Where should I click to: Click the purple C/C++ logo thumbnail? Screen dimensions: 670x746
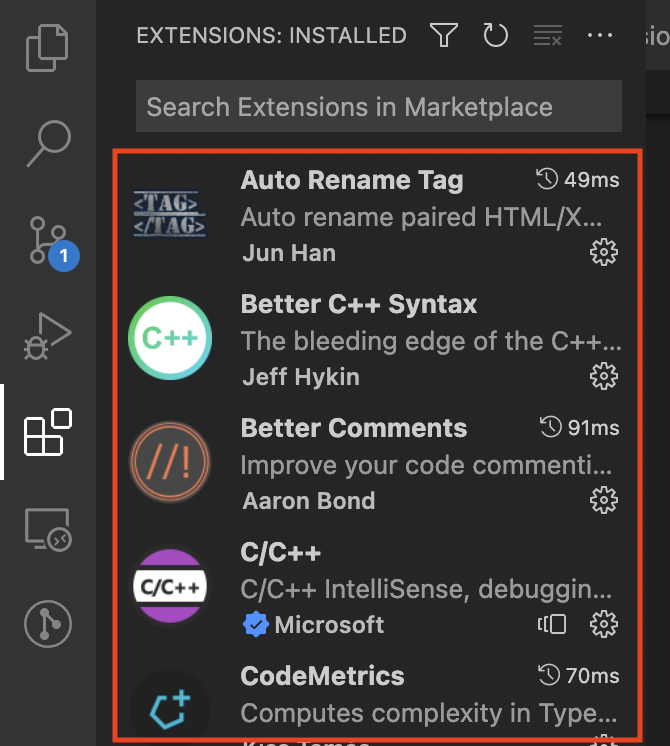point(170,586)
